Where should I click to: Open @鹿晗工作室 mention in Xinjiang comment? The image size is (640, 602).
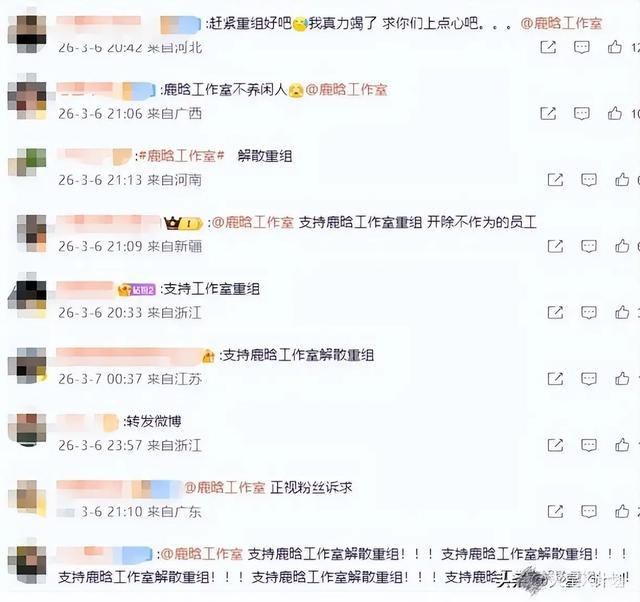[253, 222]
